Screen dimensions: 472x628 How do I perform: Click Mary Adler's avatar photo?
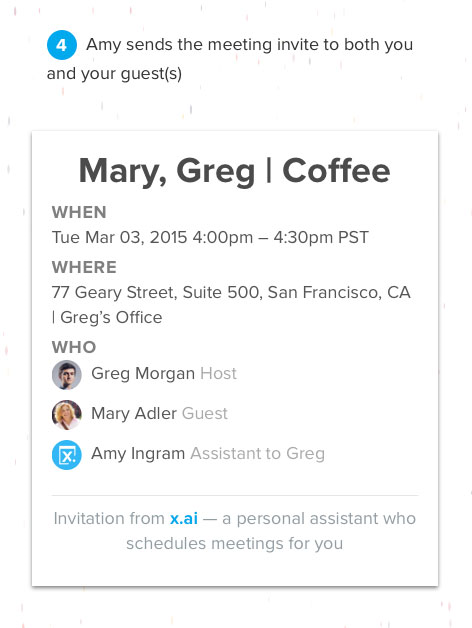67,415
